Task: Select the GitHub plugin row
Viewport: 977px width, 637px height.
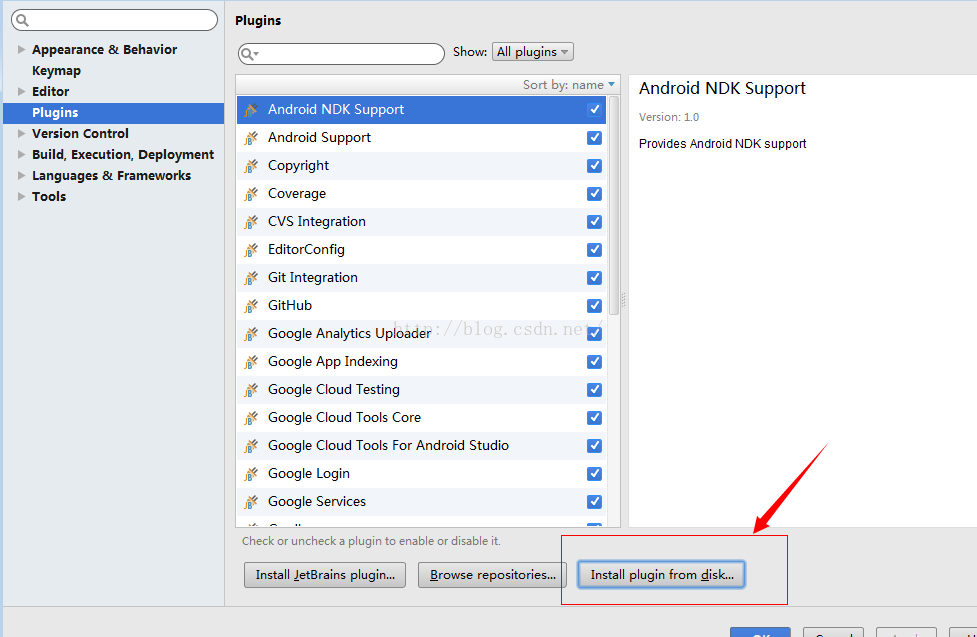Action: tap(421, 306)
